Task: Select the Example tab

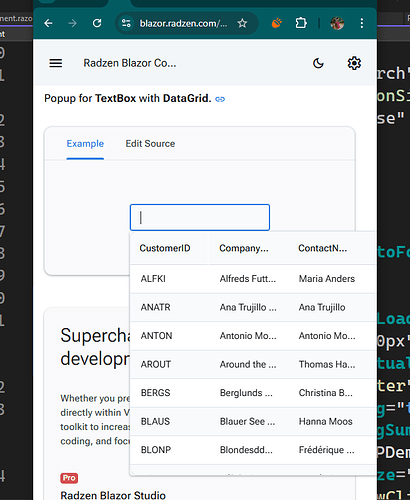Action: [x=85, y=144]
